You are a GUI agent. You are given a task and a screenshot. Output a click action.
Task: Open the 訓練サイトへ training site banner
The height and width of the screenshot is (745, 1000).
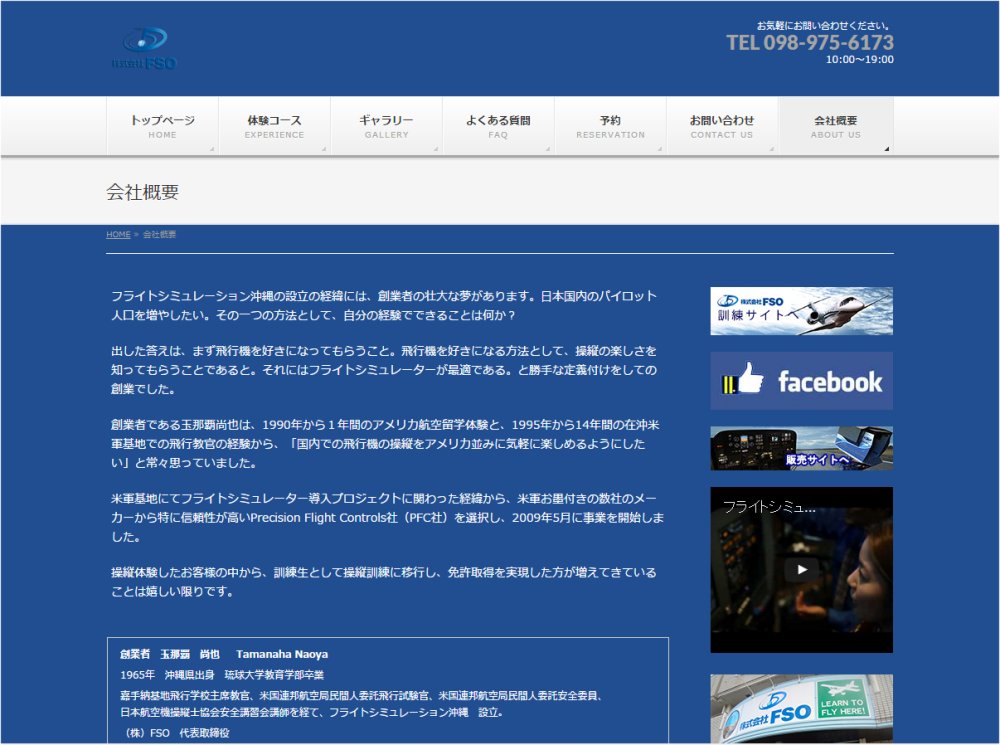pos(801,311)
